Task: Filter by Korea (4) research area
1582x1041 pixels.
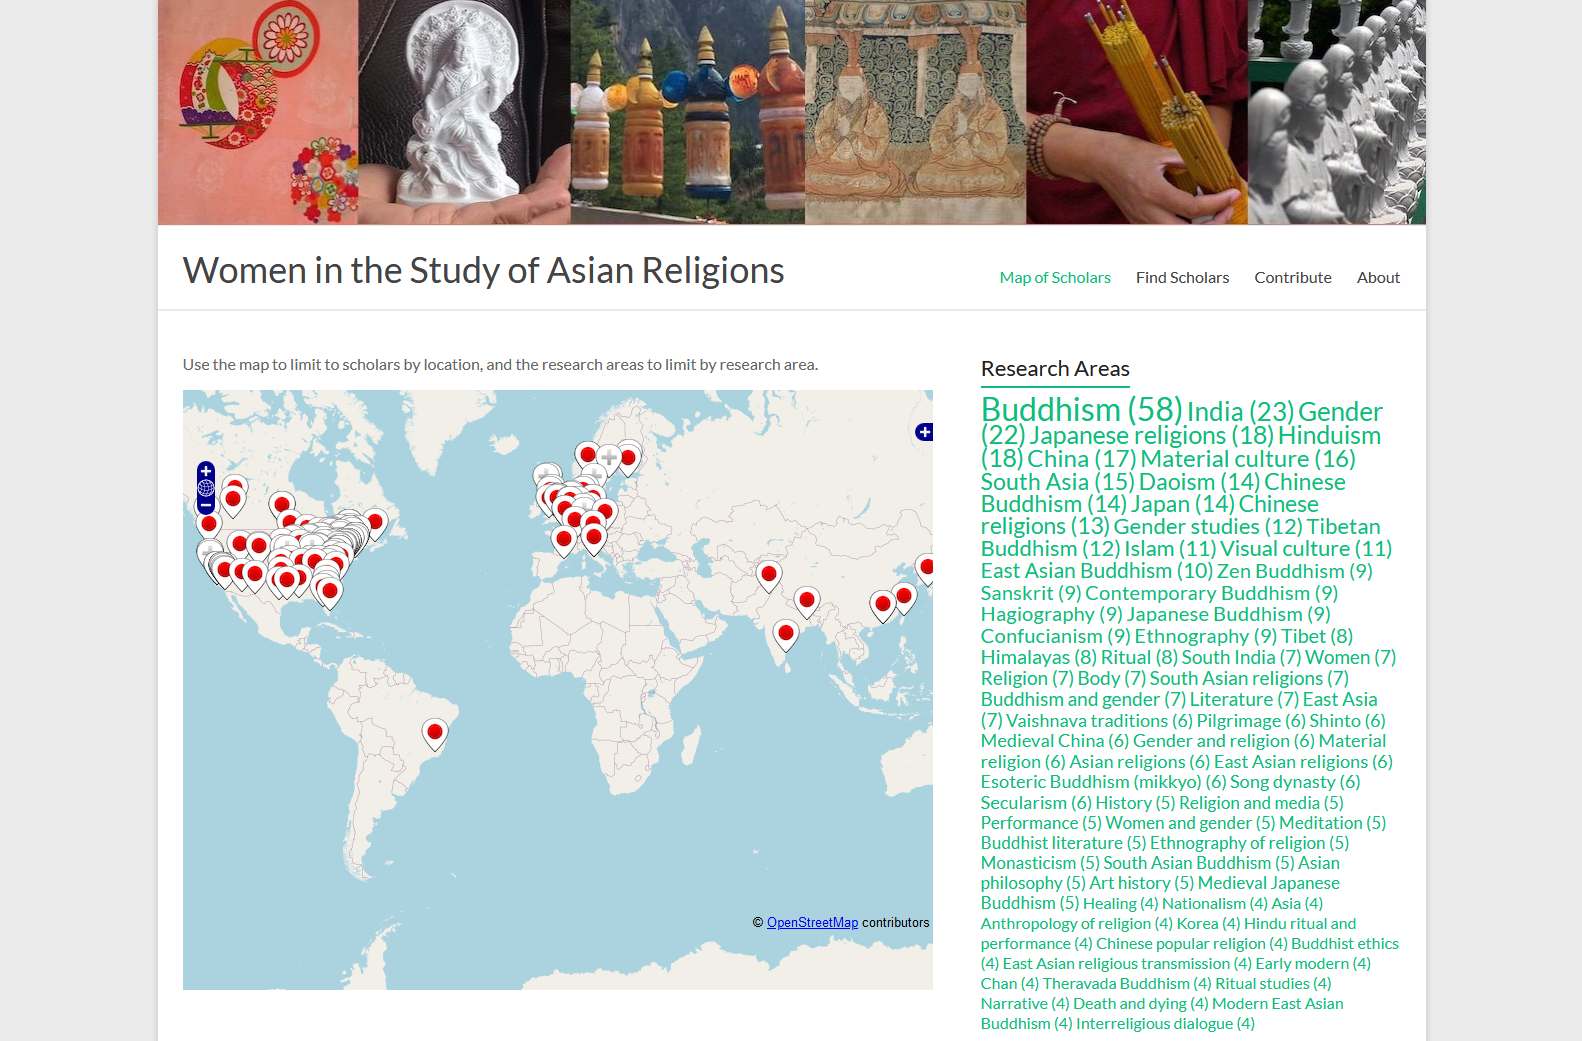Action: click(1208, 924)
